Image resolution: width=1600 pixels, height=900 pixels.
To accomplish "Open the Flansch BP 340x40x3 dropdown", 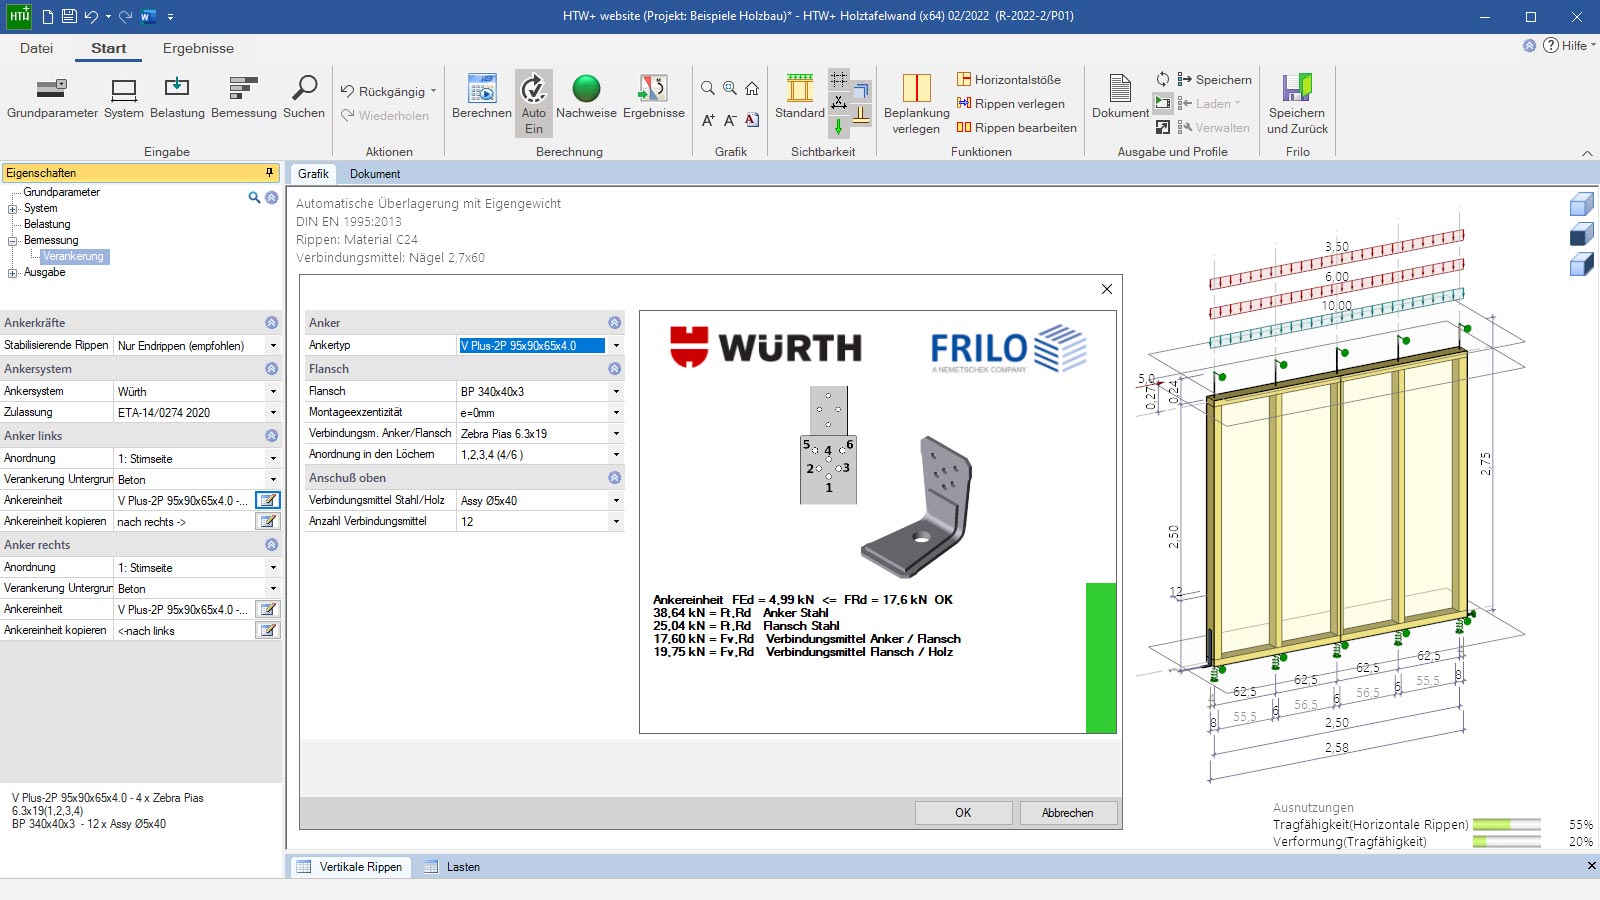I will tap(616, 392).
